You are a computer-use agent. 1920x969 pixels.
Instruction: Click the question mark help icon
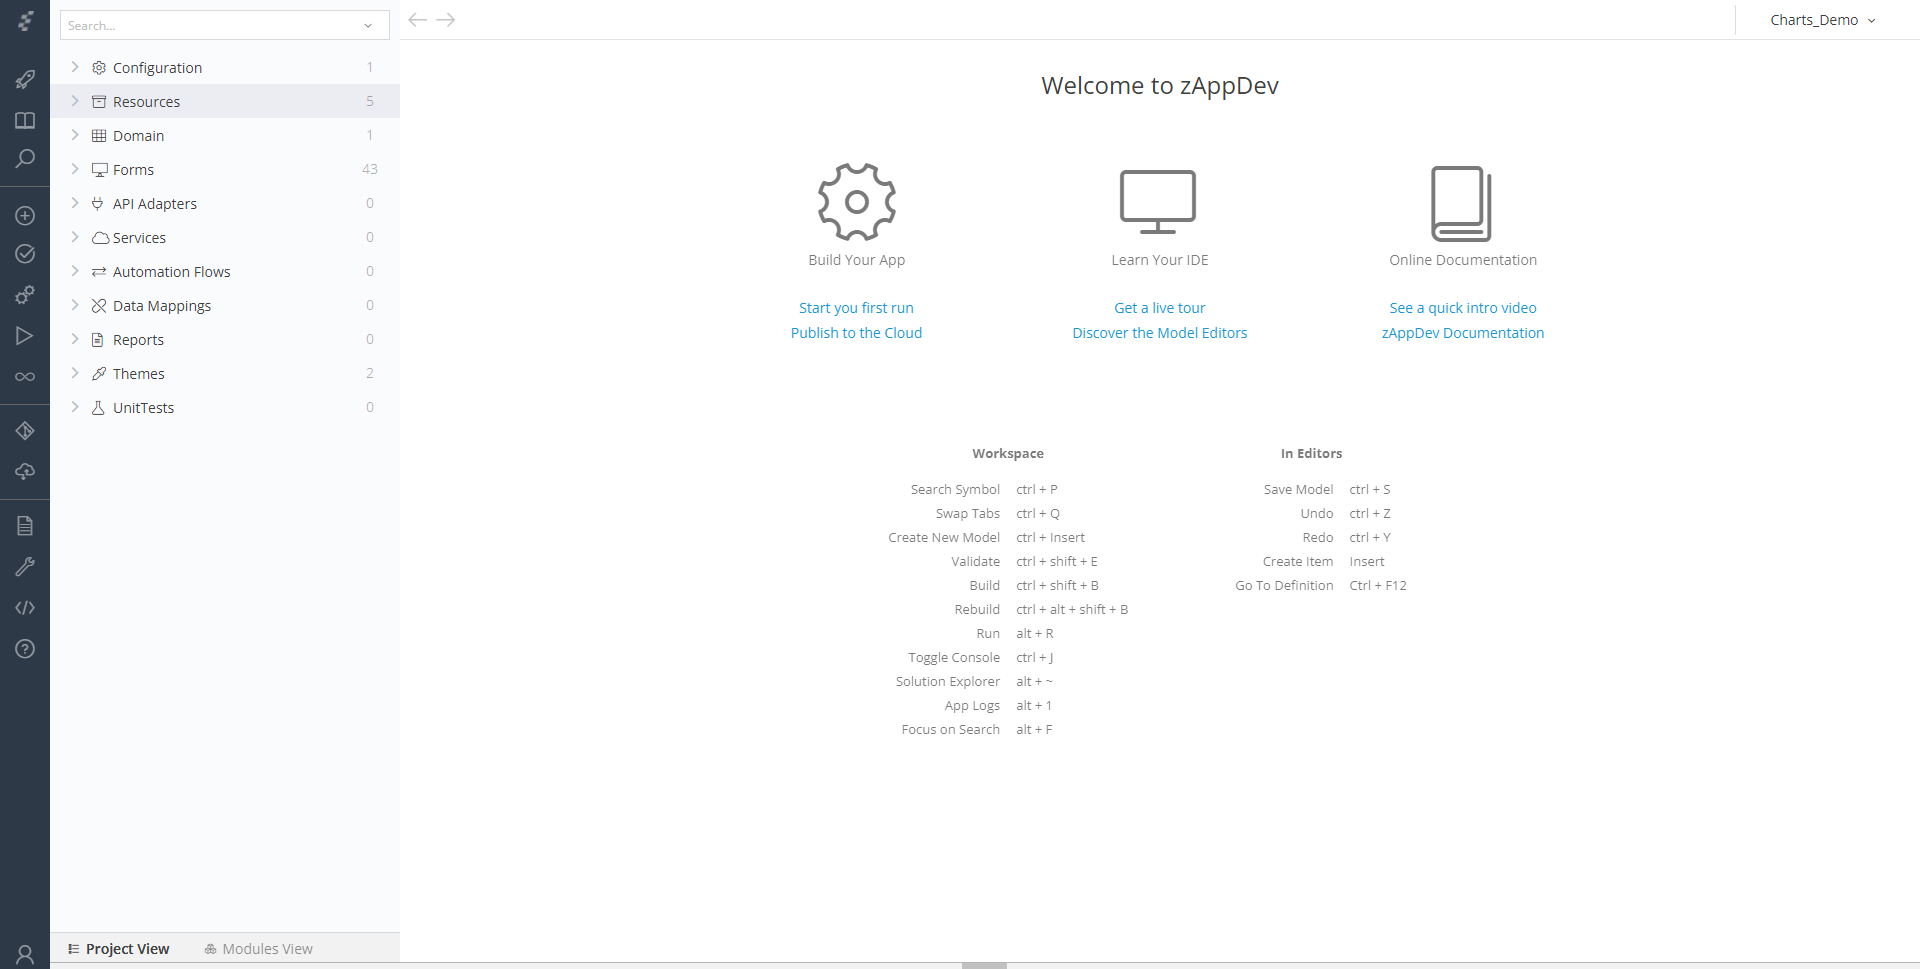[x=25, y=649]
